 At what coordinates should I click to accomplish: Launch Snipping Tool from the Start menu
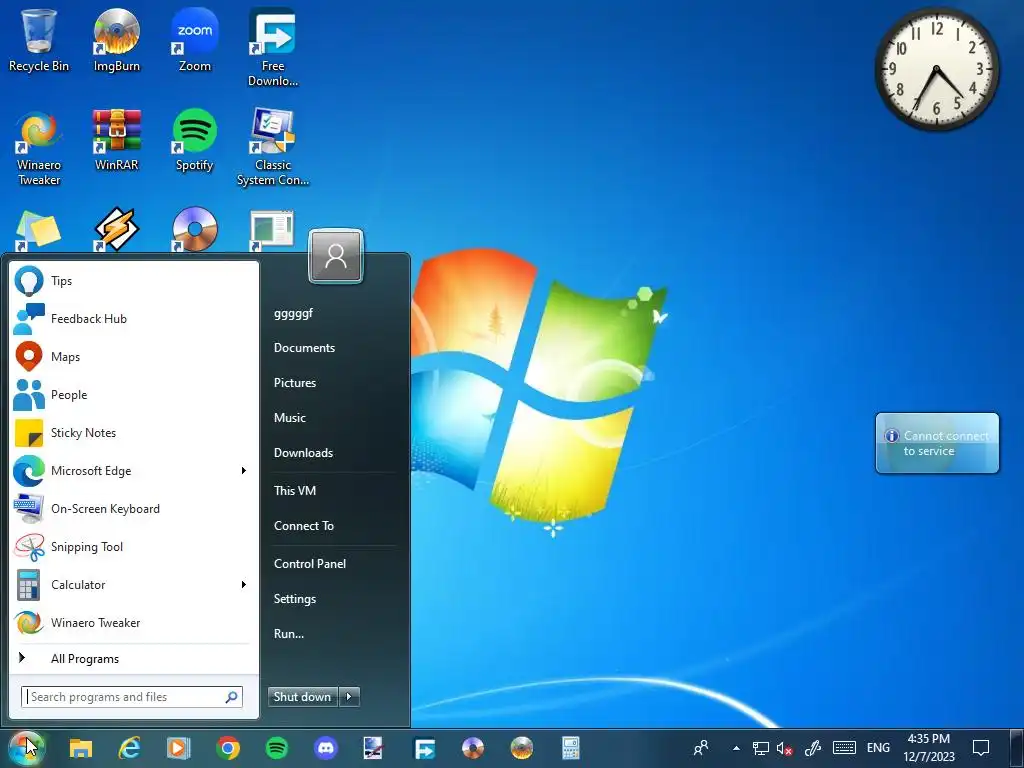click(x=135, y=547)
